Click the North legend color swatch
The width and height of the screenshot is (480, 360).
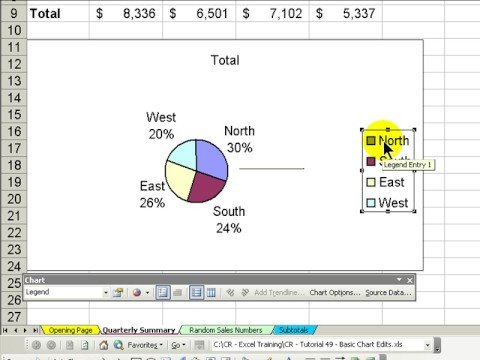371,141
